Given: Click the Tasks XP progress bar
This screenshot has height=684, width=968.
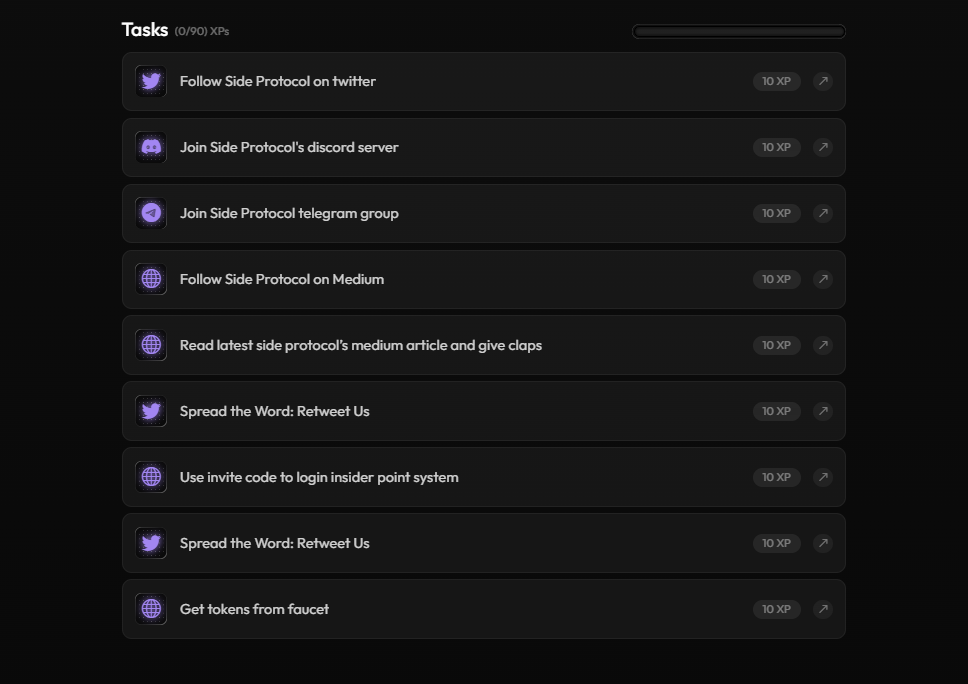Looking at the screenshot, I should (738, 31).
